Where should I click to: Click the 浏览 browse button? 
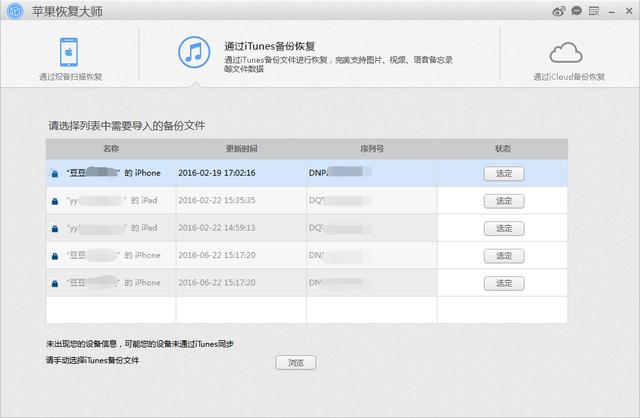(x=296, y=362)
